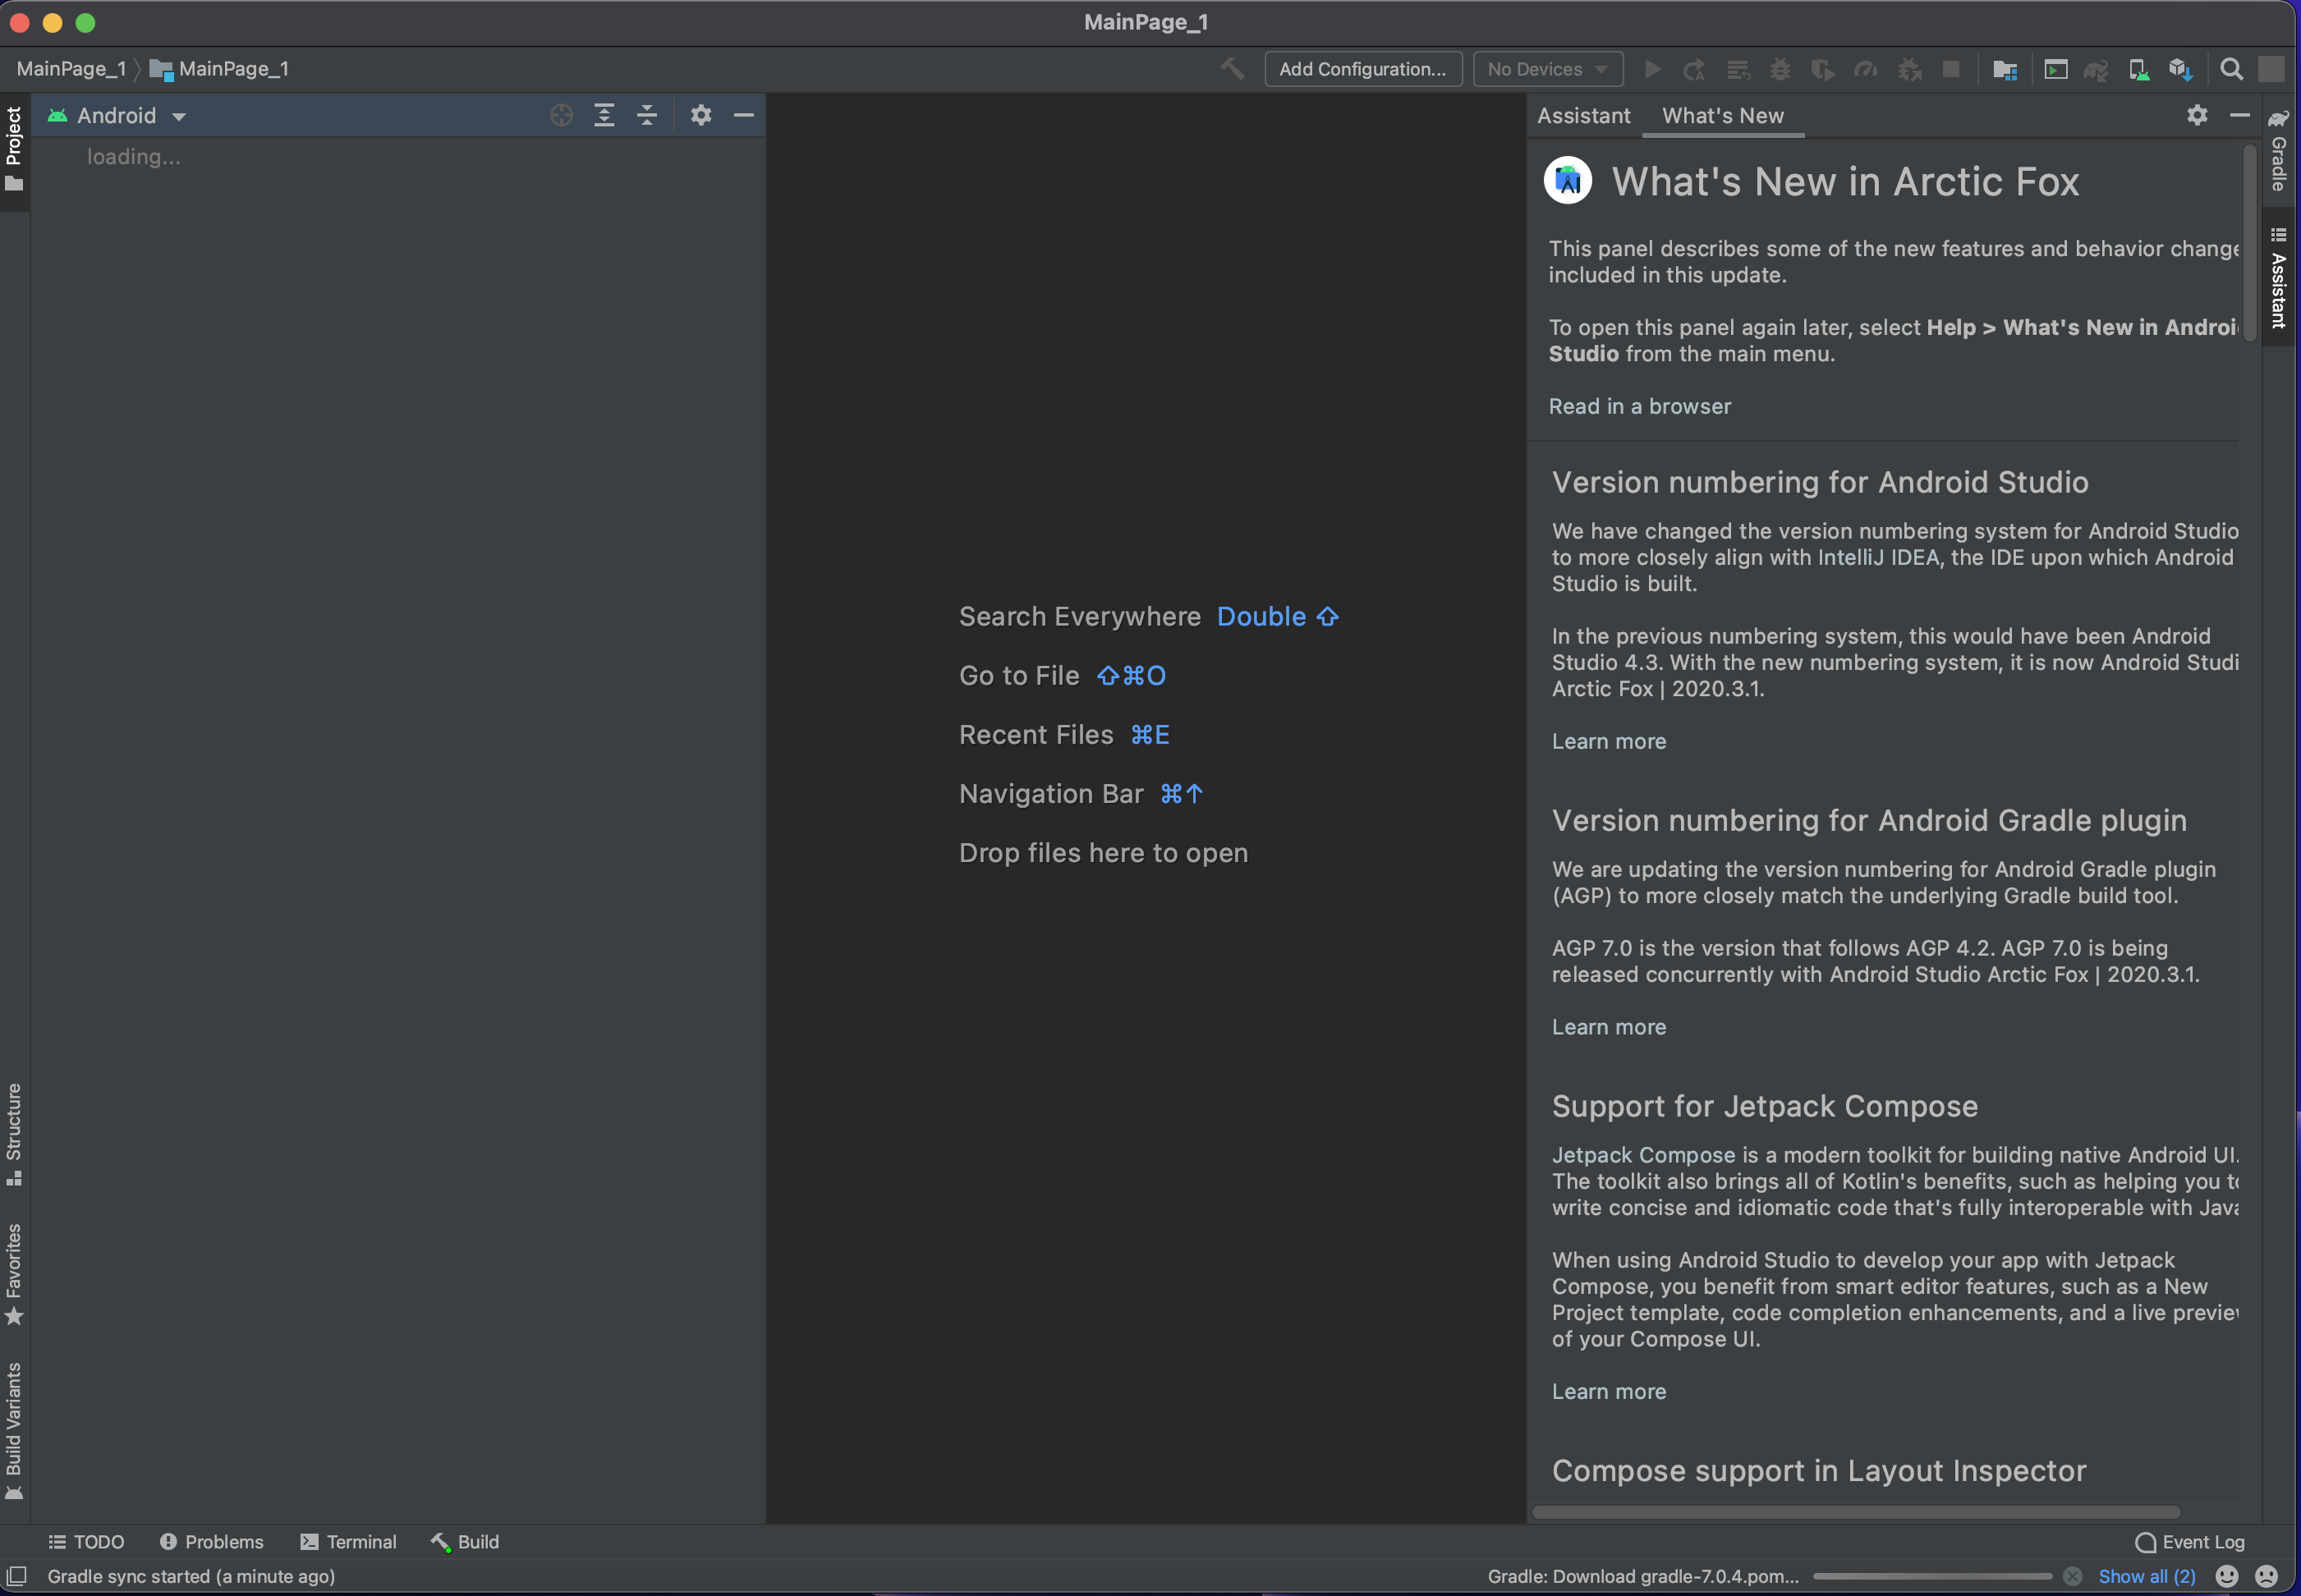The image size is (2301, 1596).
Task: Click the AVD Manager device icon
Action: coord(2138,69)
